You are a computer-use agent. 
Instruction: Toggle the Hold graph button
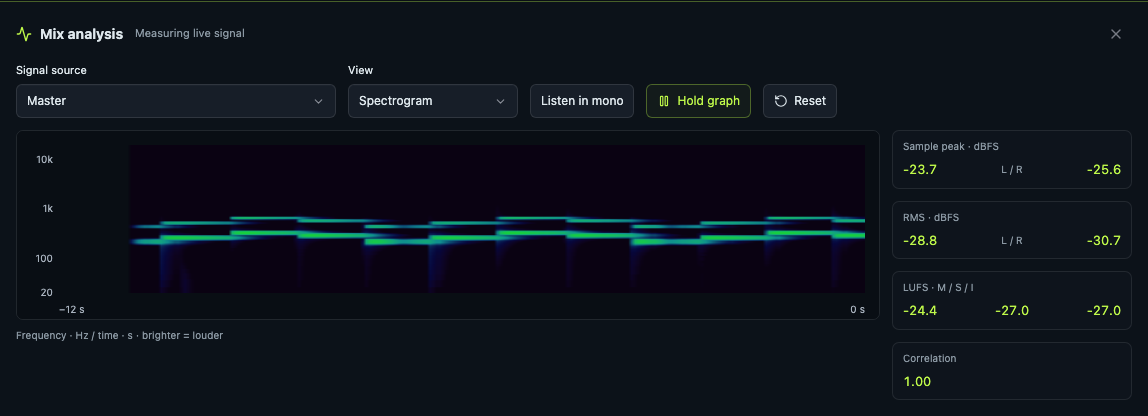[698, 101]
